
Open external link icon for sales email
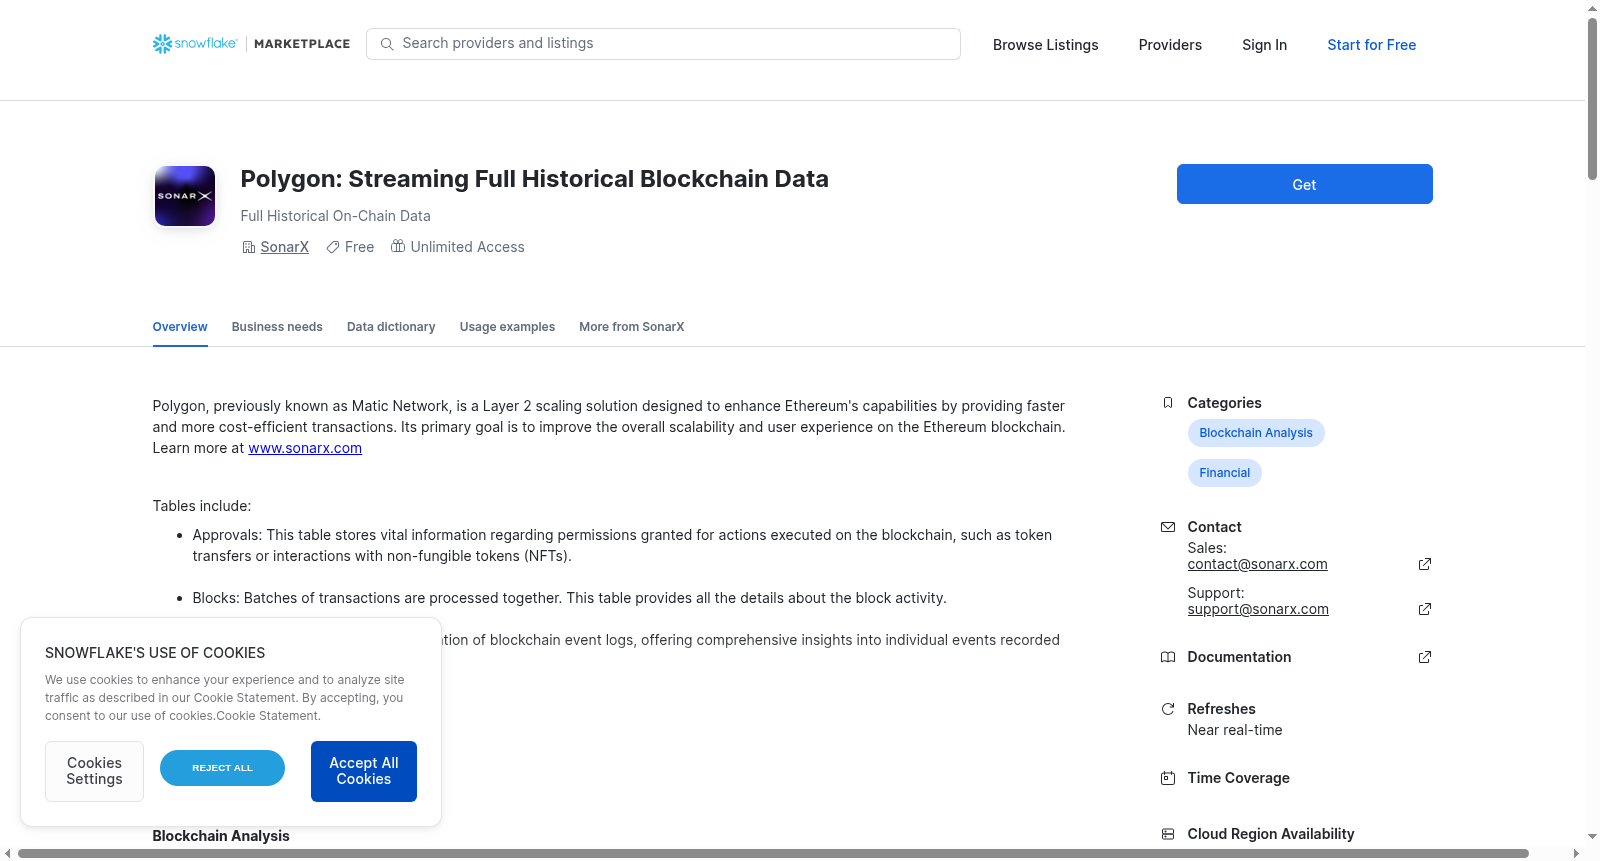point(1425,564)
